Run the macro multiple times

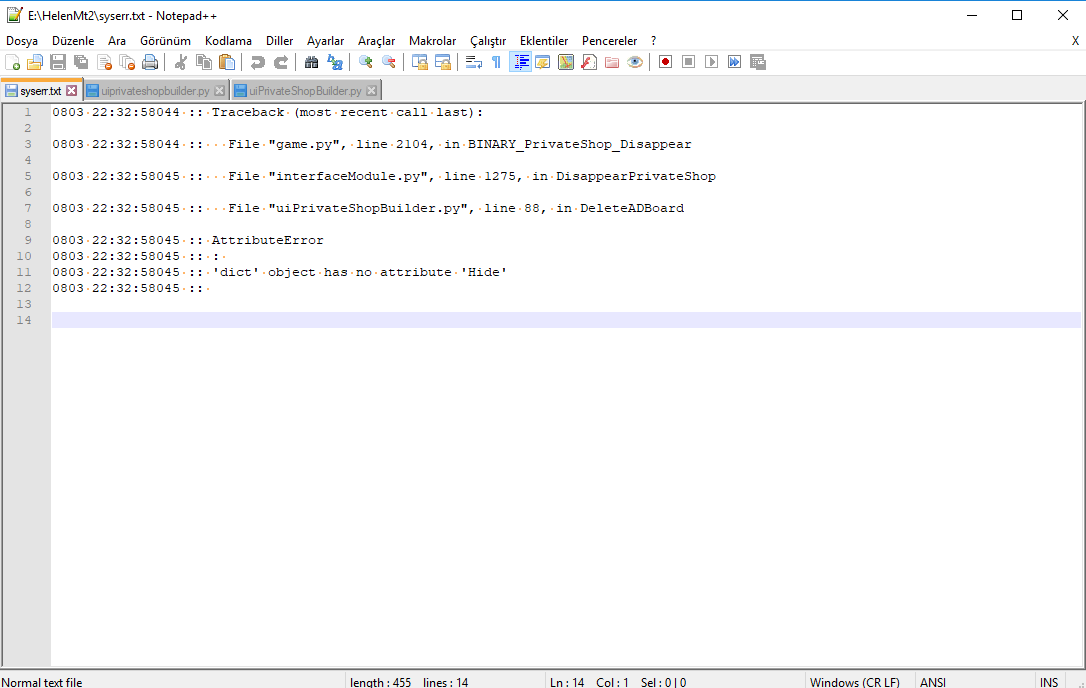(x=735, y=62)
